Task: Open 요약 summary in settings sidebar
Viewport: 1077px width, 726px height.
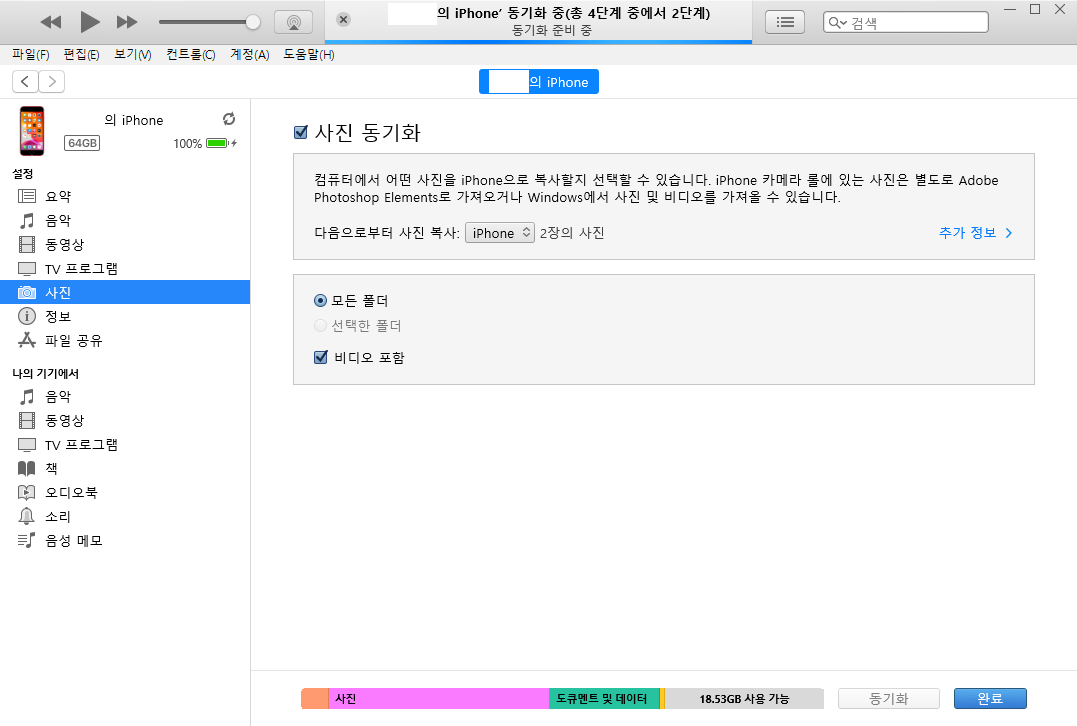Action: [x=125, y=196]
